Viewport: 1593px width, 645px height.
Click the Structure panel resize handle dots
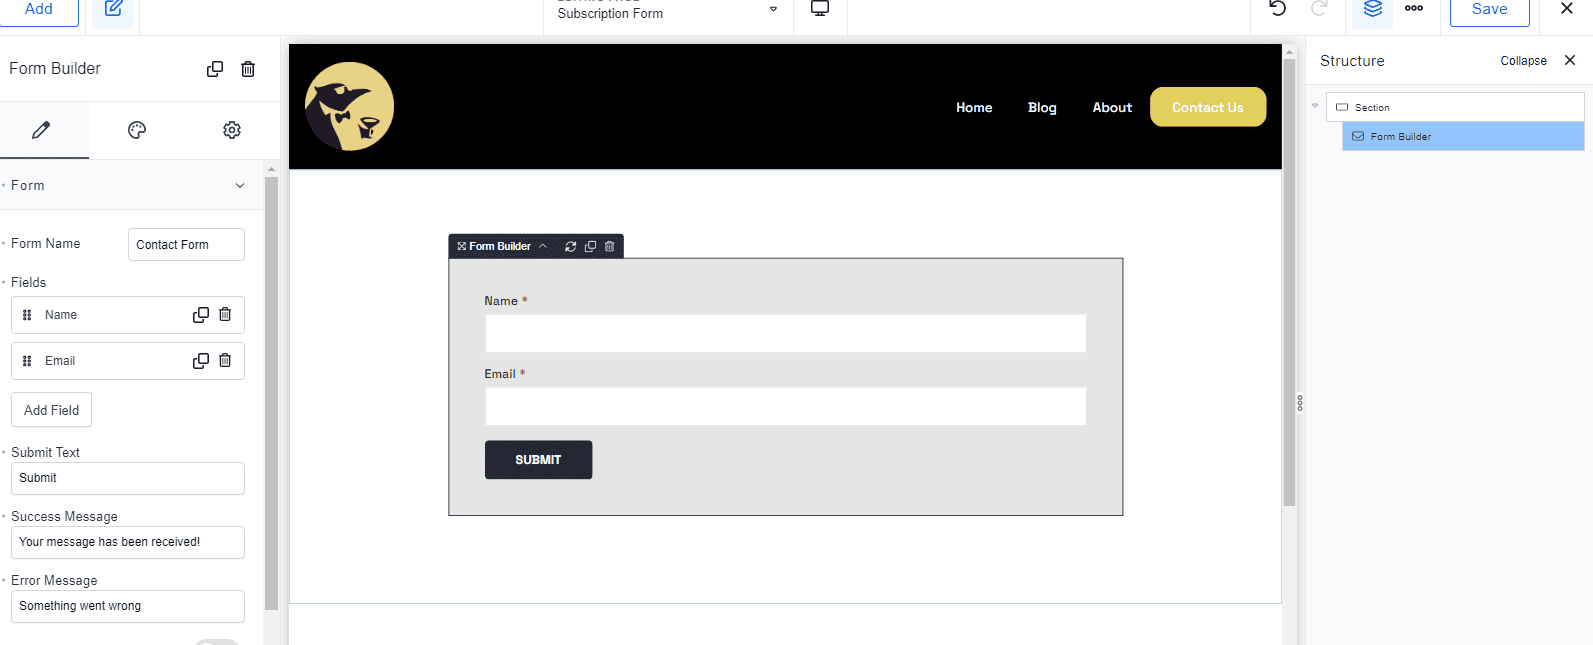[x=1300, y=403]
